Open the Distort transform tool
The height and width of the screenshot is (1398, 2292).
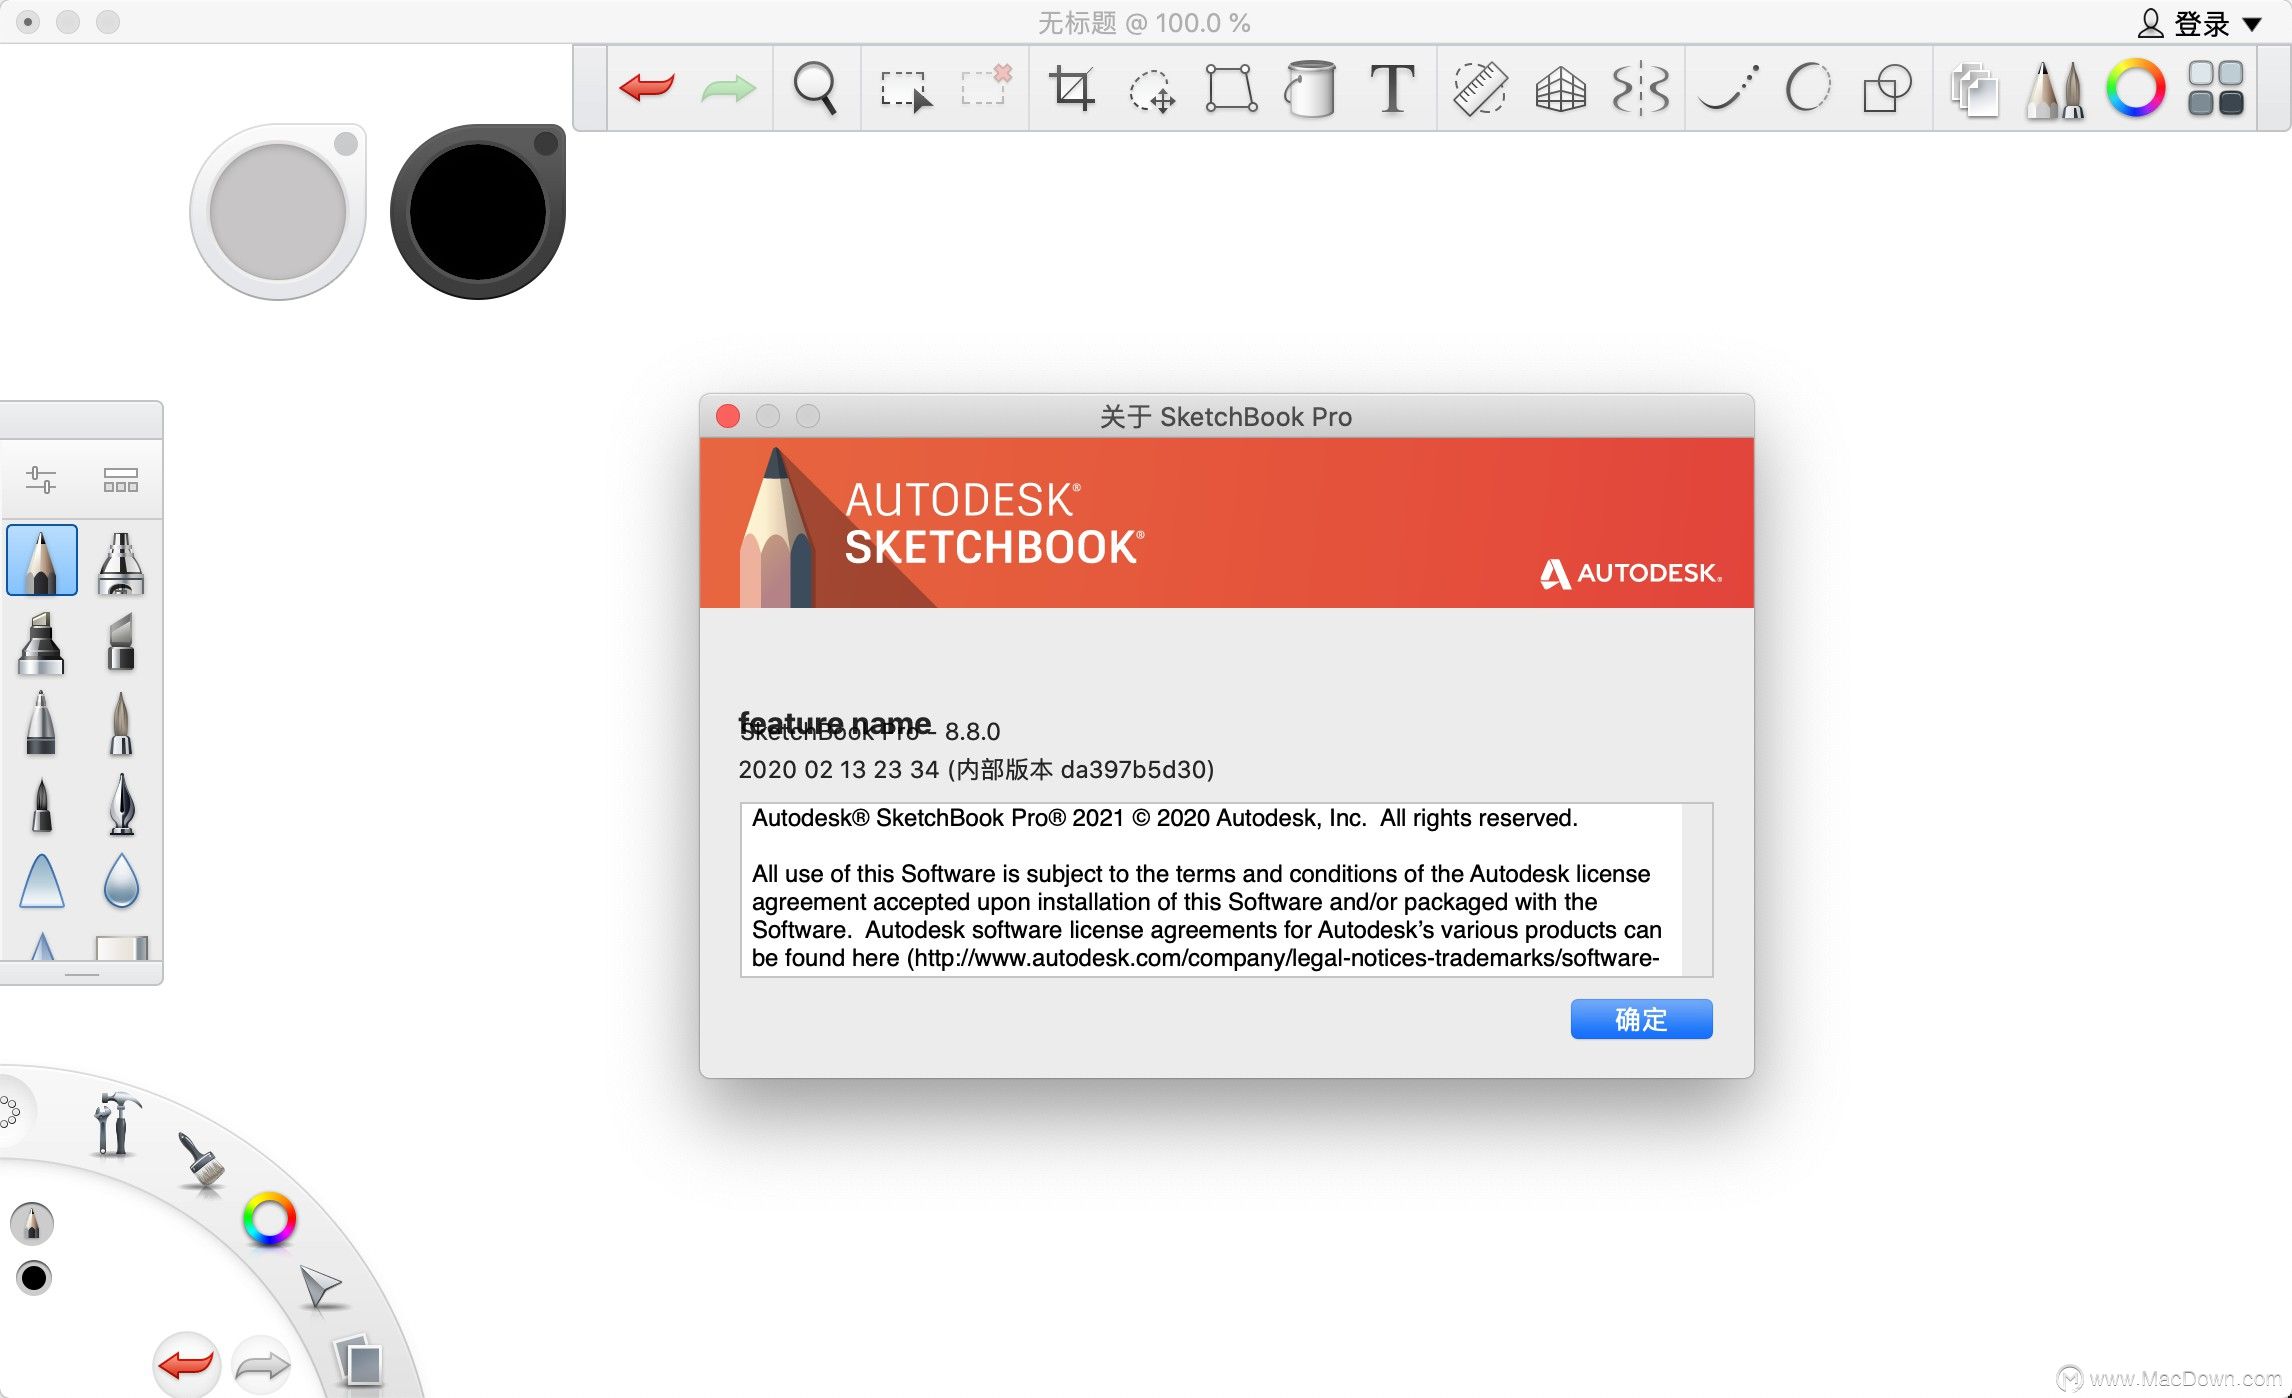pyautogui.click(x=1231, y=89)
